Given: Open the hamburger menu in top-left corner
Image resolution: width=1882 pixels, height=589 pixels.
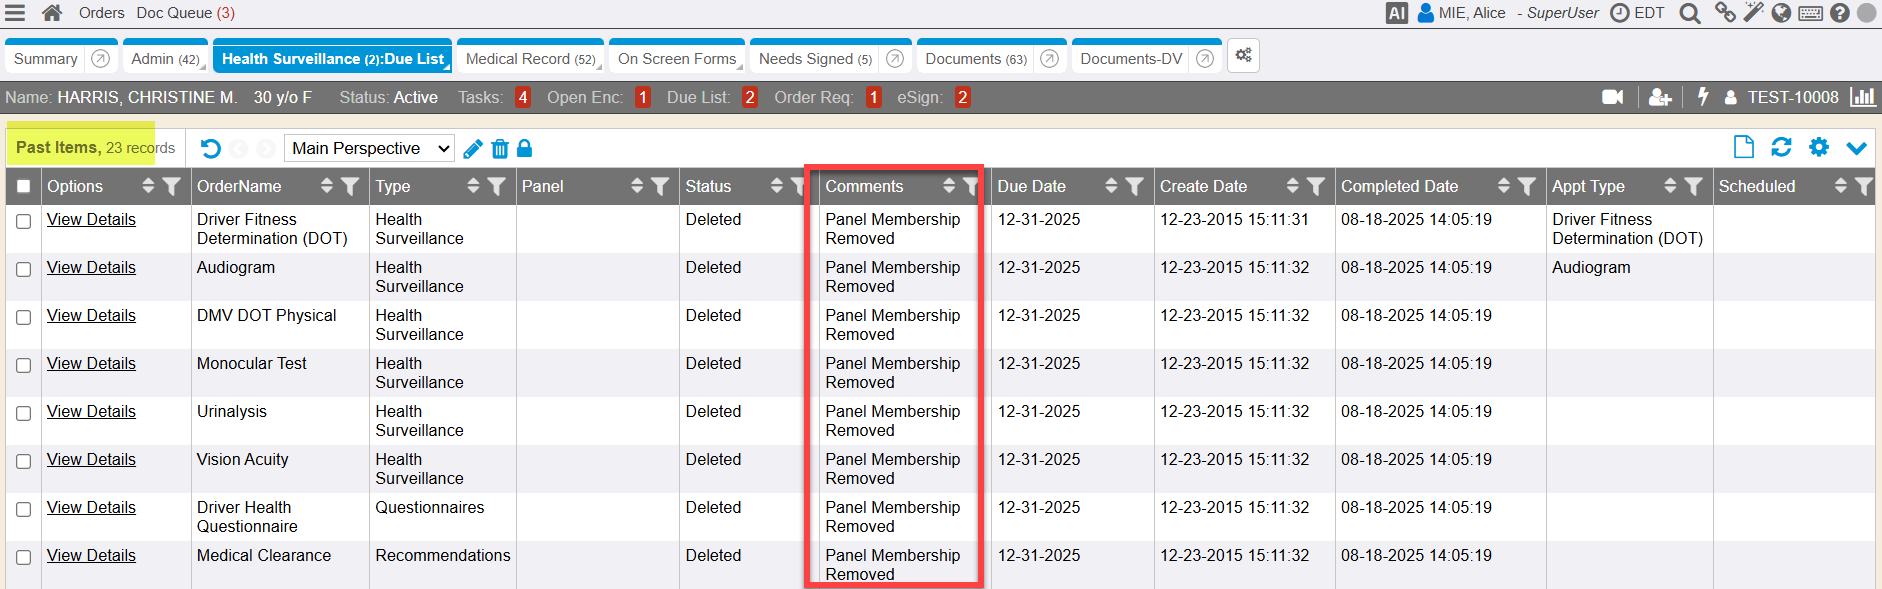Looking at the screenshot, I should (15, 13).
